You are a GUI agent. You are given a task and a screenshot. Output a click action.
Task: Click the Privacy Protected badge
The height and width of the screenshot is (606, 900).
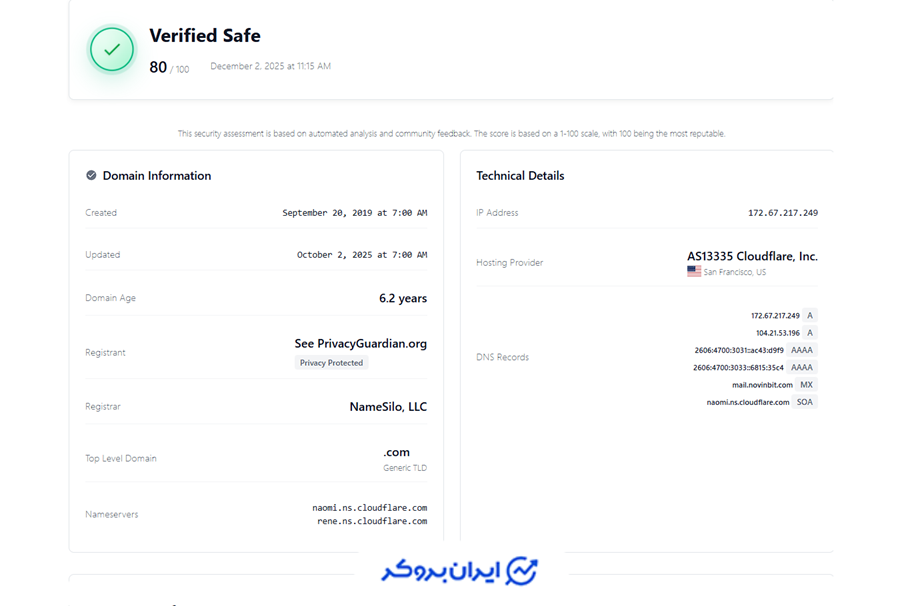click(x=331, y=363)
